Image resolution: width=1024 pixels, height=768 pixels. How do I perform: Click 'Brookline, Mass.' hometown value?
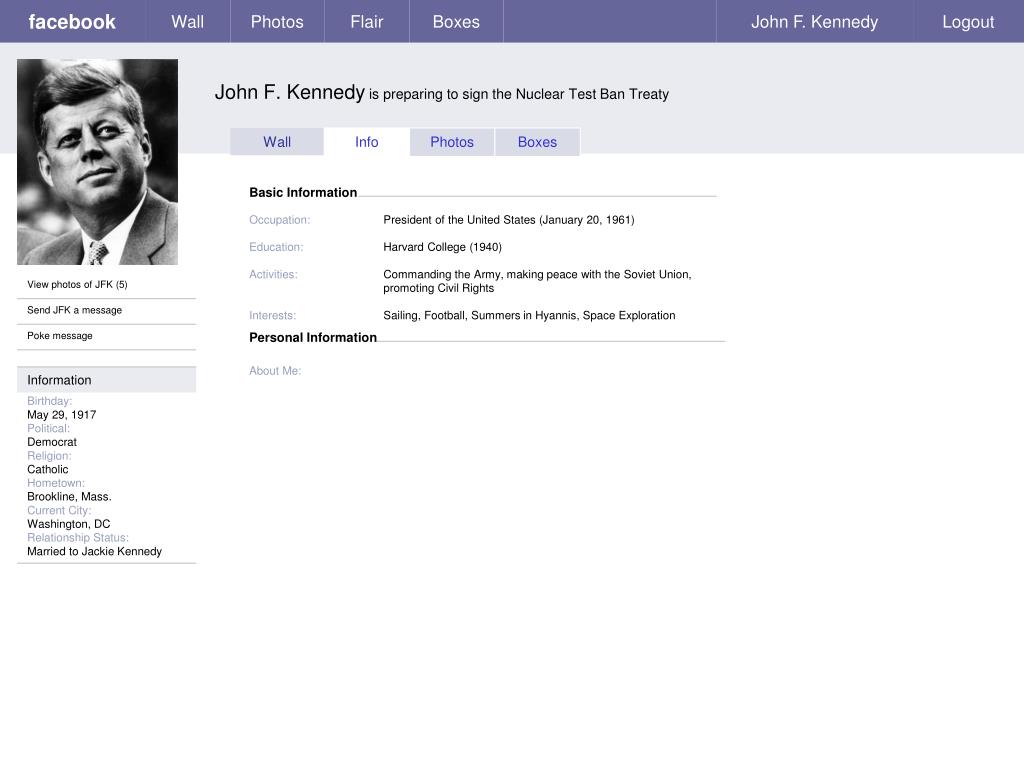click(69, 497)
